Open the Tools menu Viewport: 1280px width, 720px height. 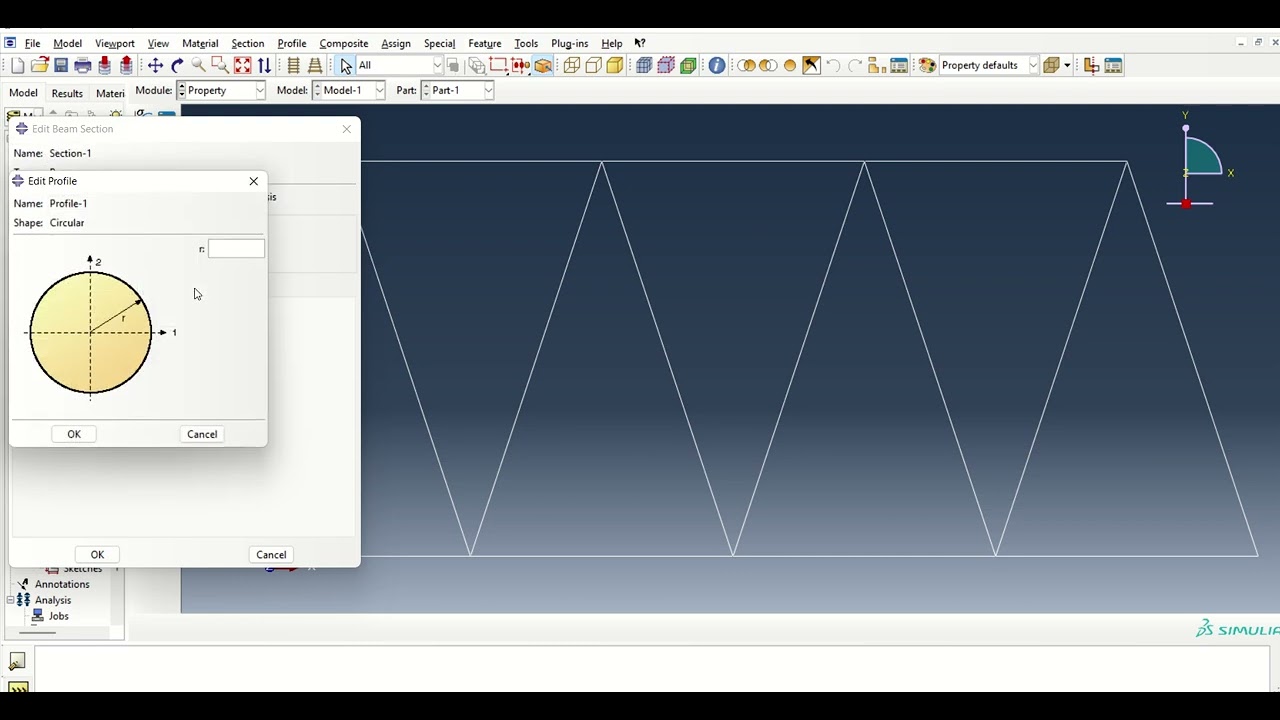point(526,44)
